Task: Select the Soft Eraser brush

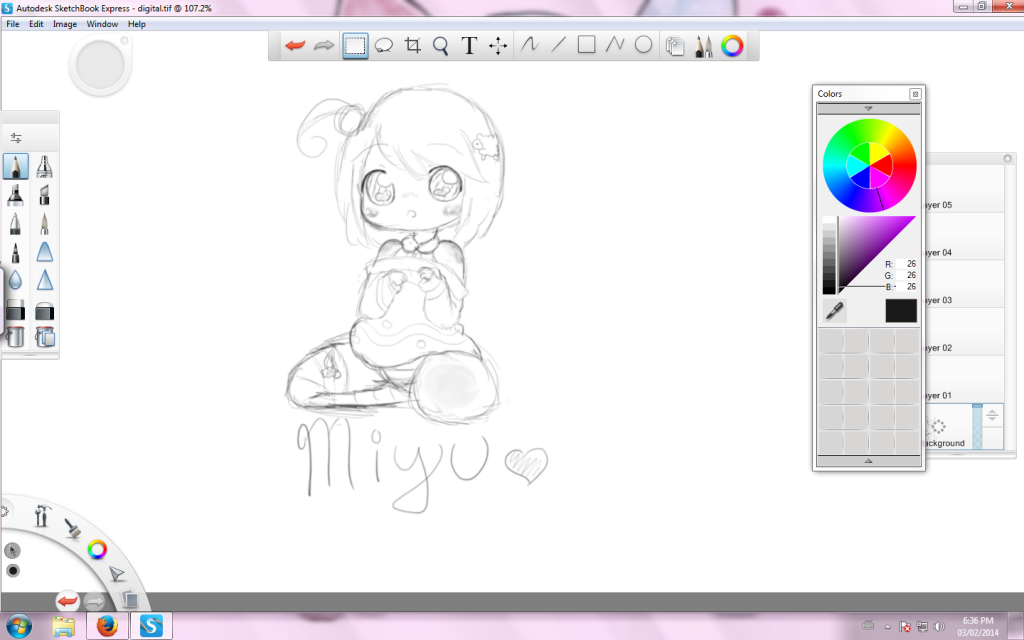Action: pyautogui.click(x=44, y=311)
